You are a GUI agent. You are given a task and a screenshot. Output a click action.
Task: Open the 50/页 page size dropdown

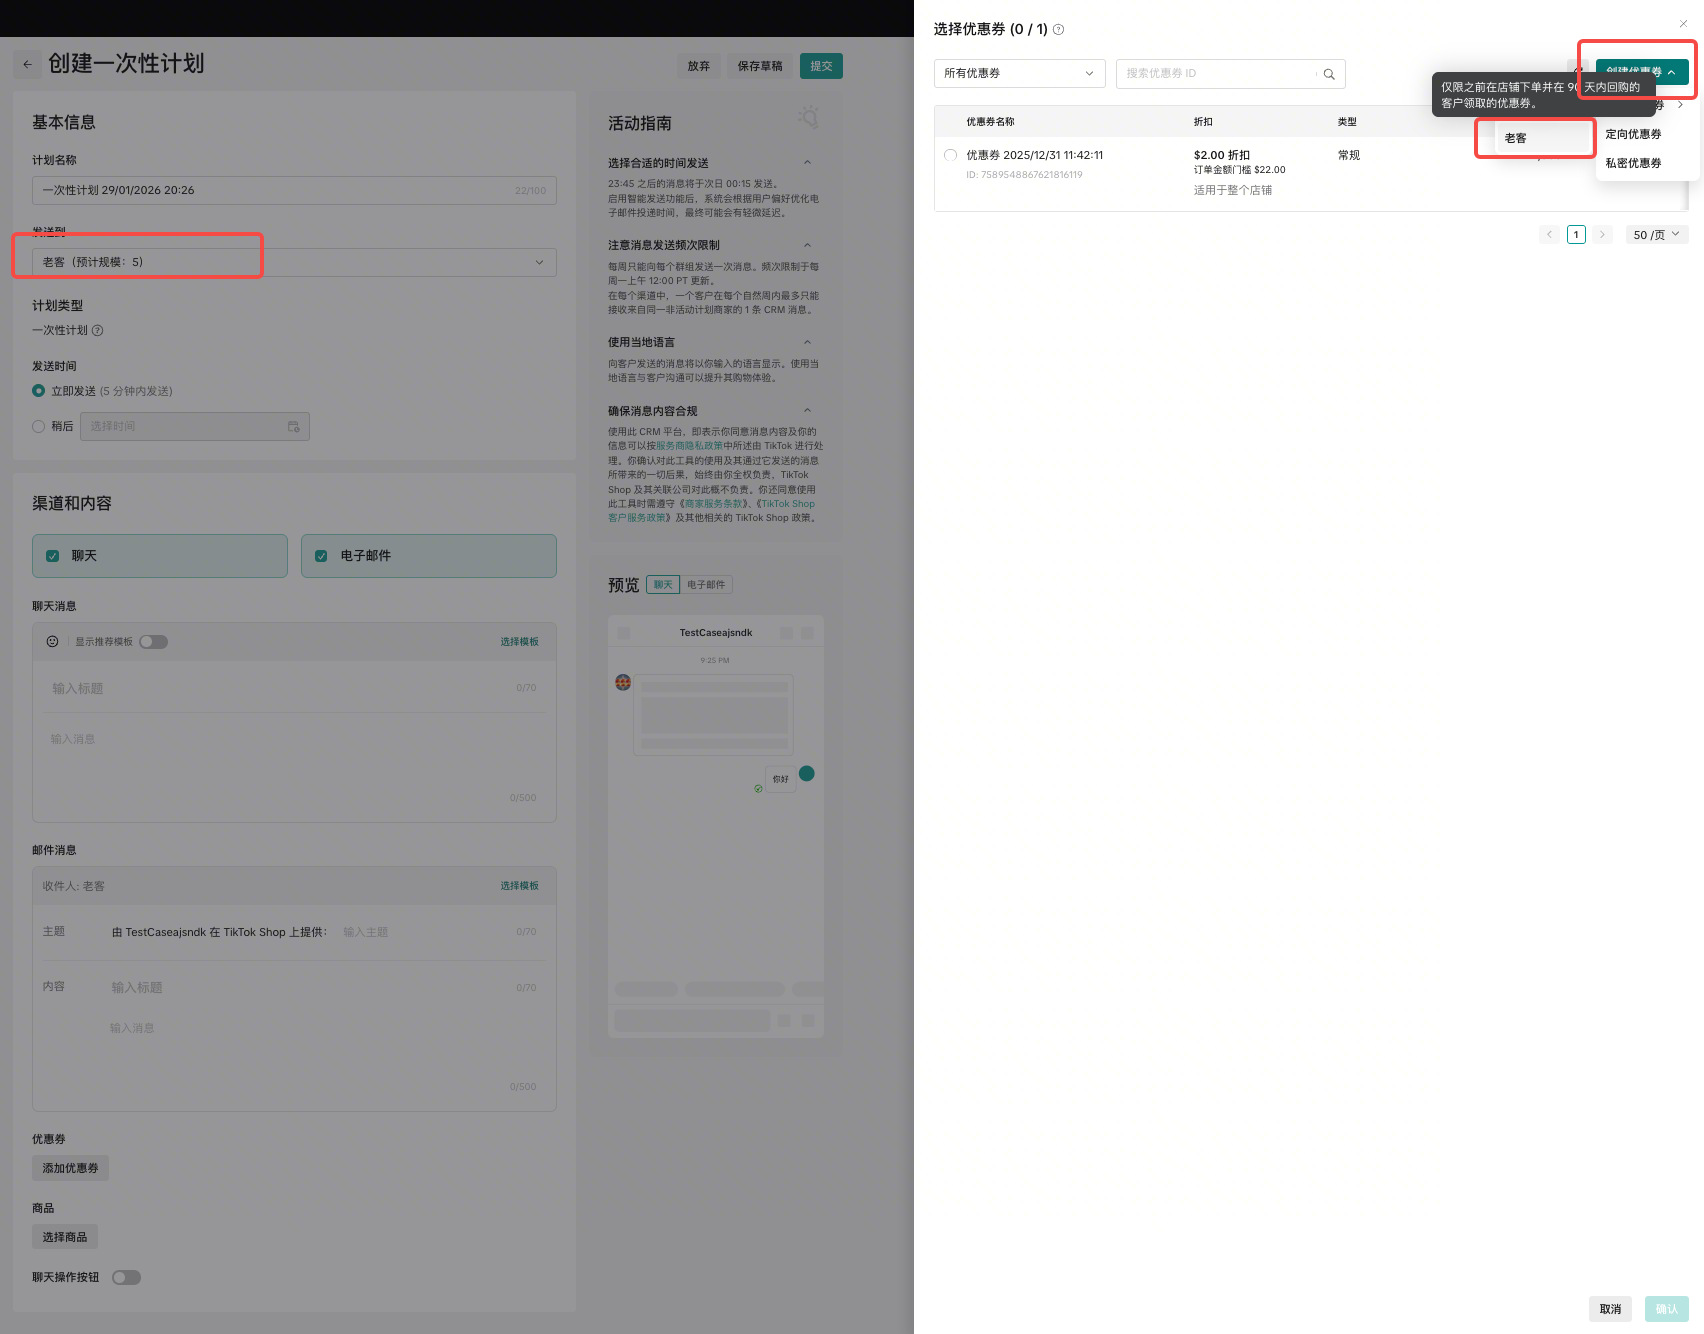click(x=1657, y=235)
